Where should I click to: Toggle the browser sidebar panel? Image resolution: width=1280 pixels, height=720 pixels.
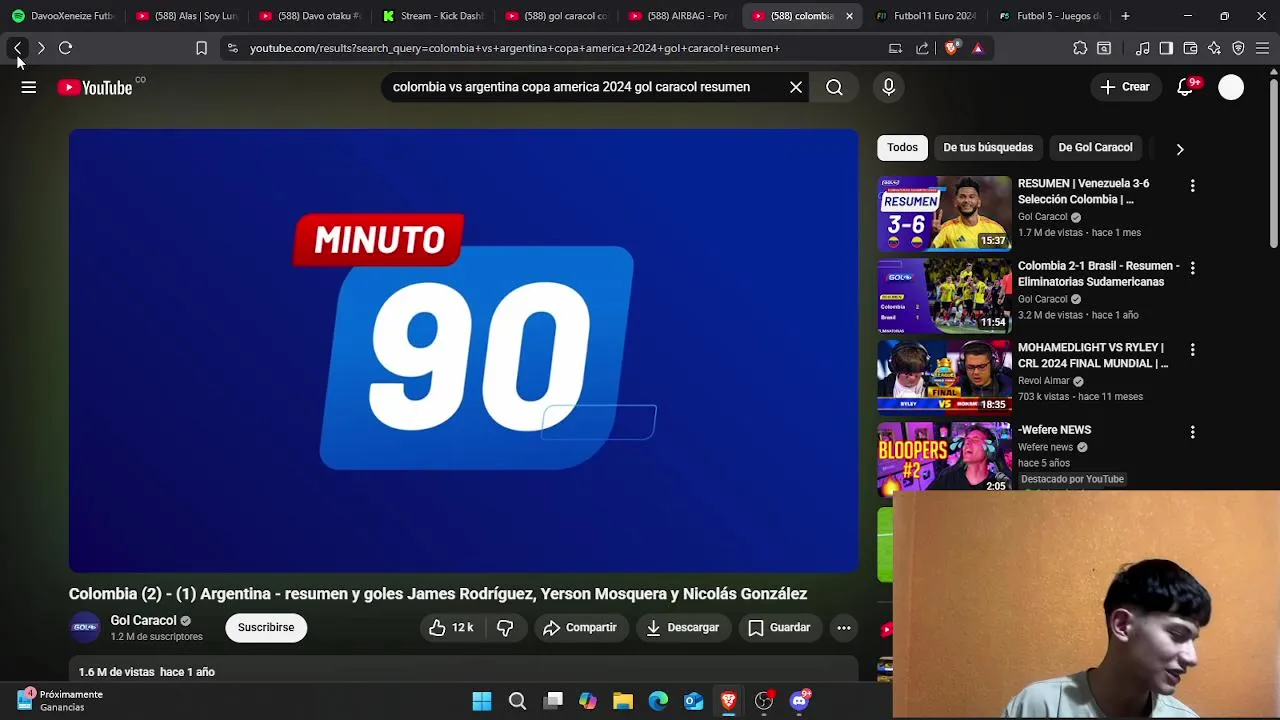tap(1166, 48)
